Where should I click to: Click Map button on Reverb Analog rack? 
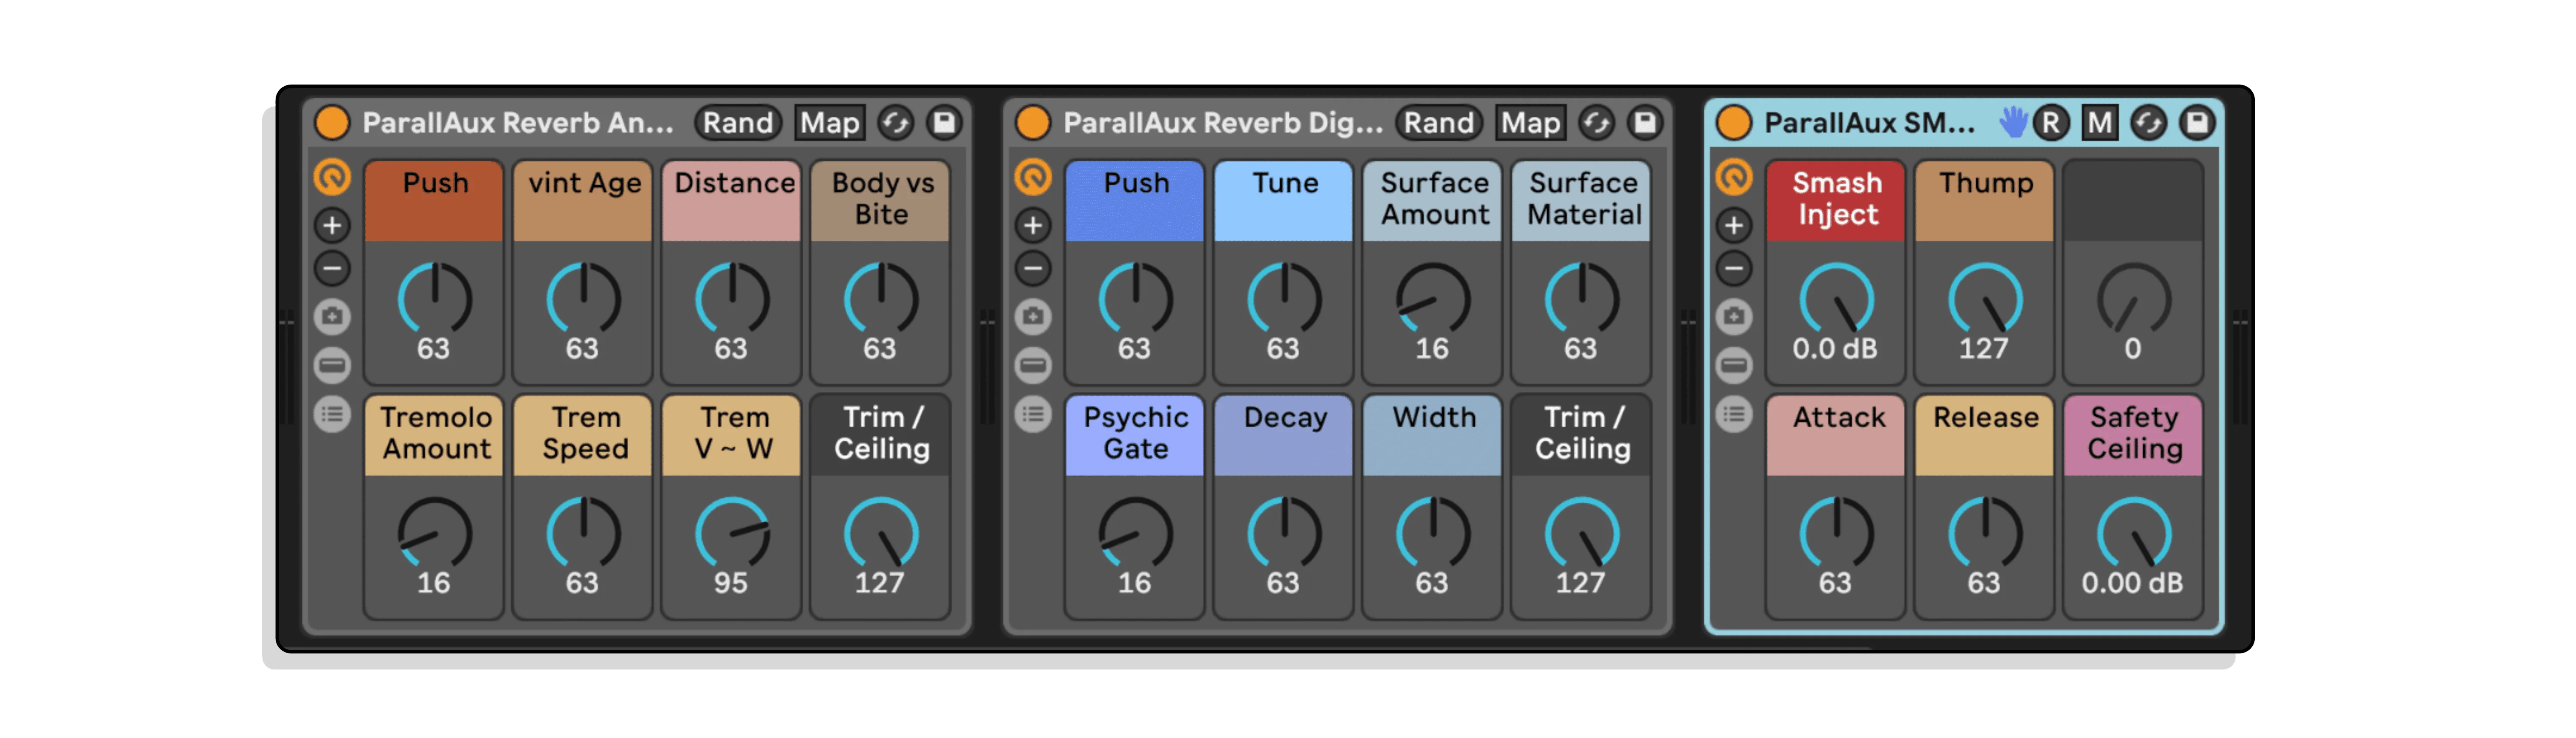[x=830, y=123]
